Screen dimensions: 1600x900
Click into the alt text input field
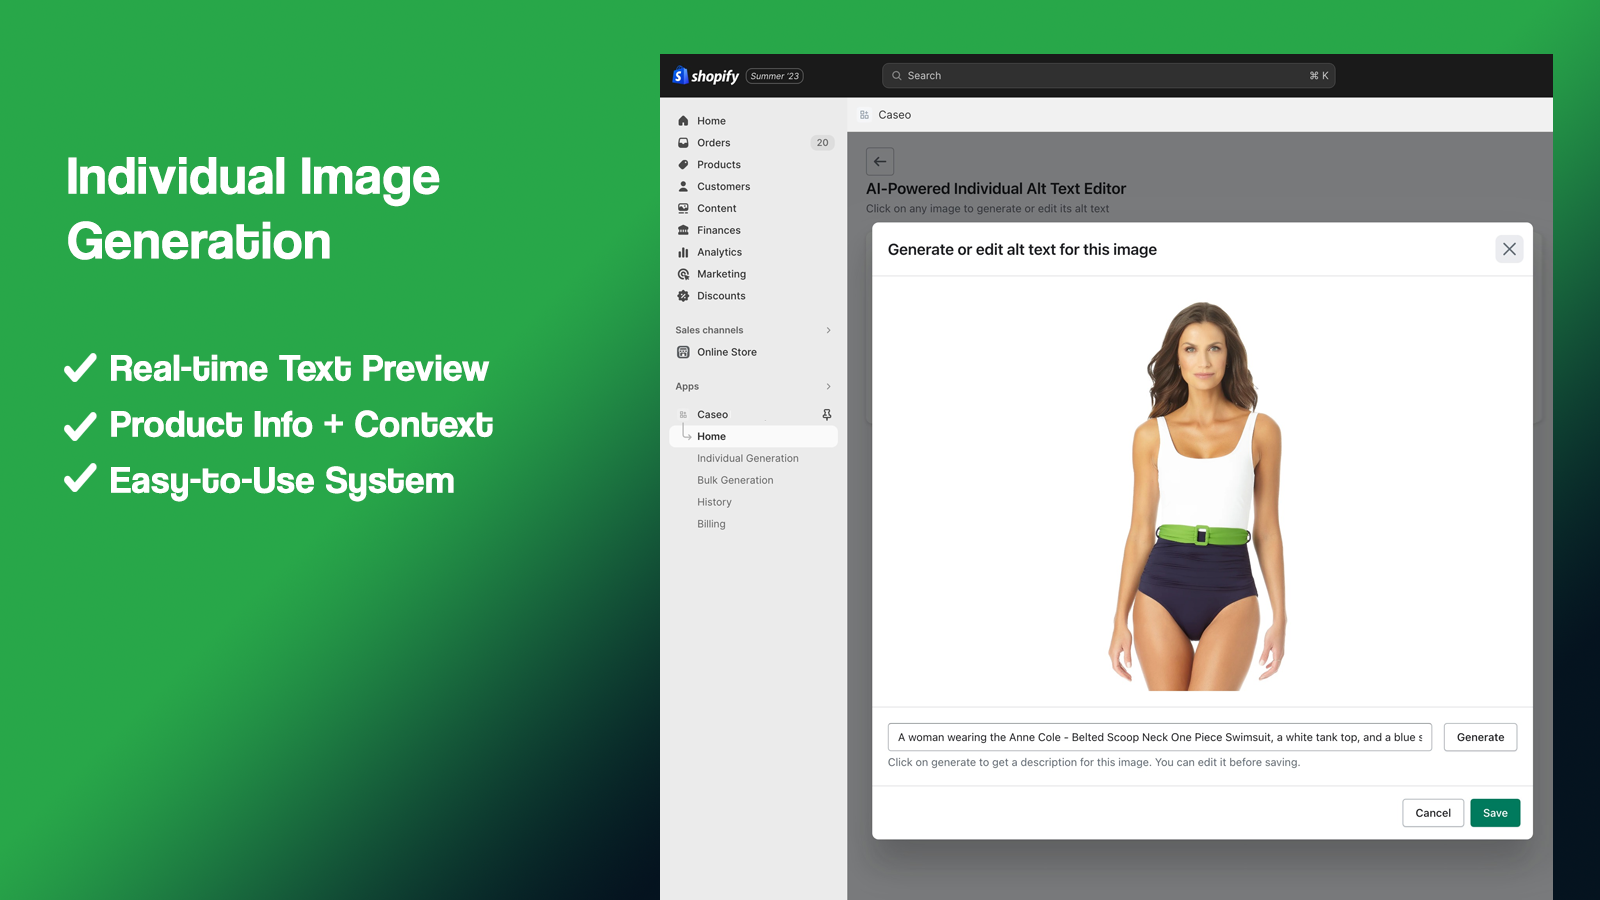tap(1159, 737)
